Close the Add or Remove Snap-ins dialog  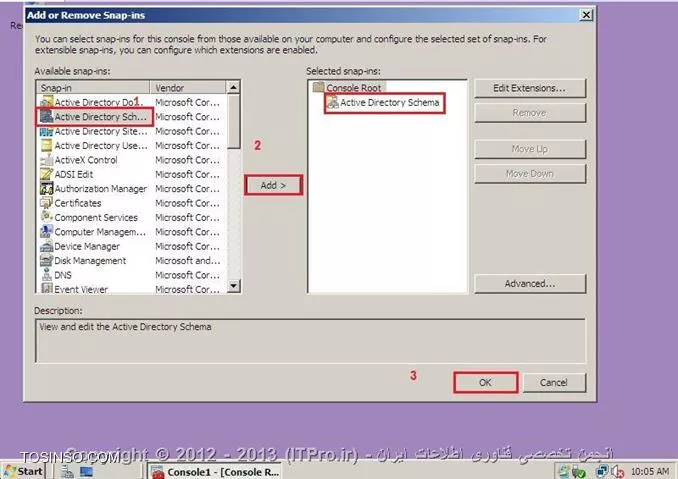(586, 15)
